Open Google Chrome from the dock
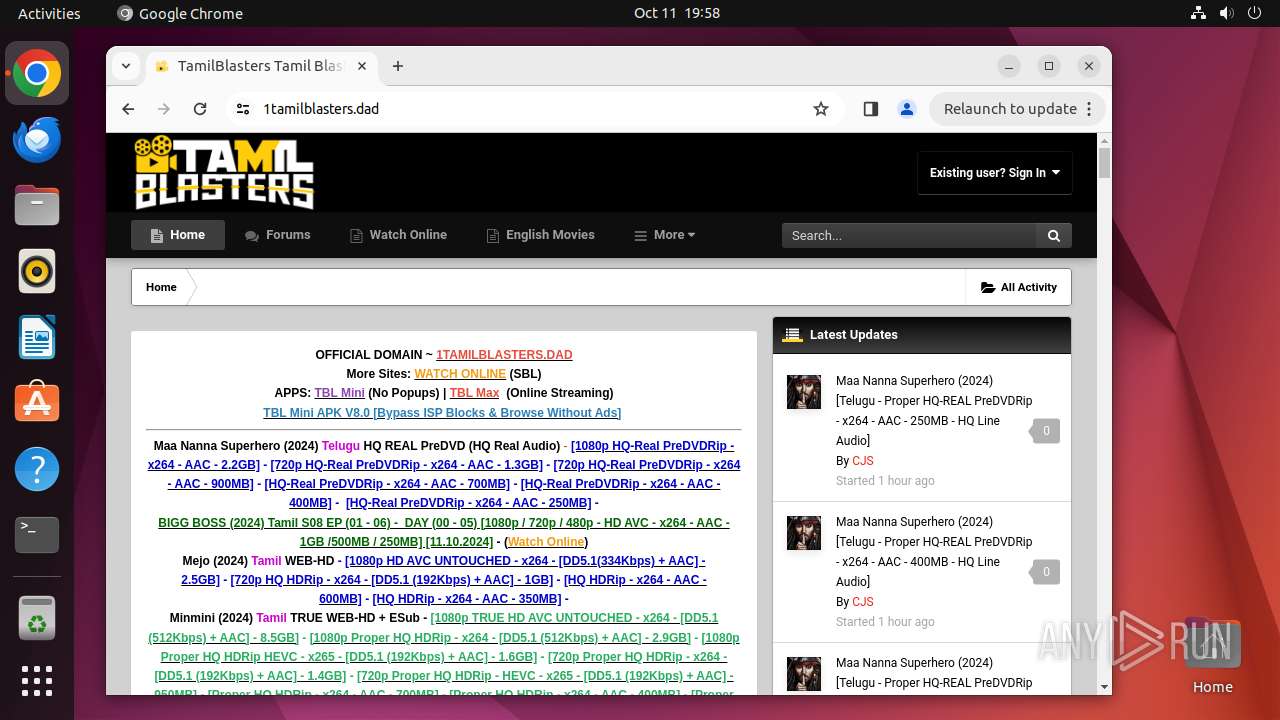 pos(37,74)
